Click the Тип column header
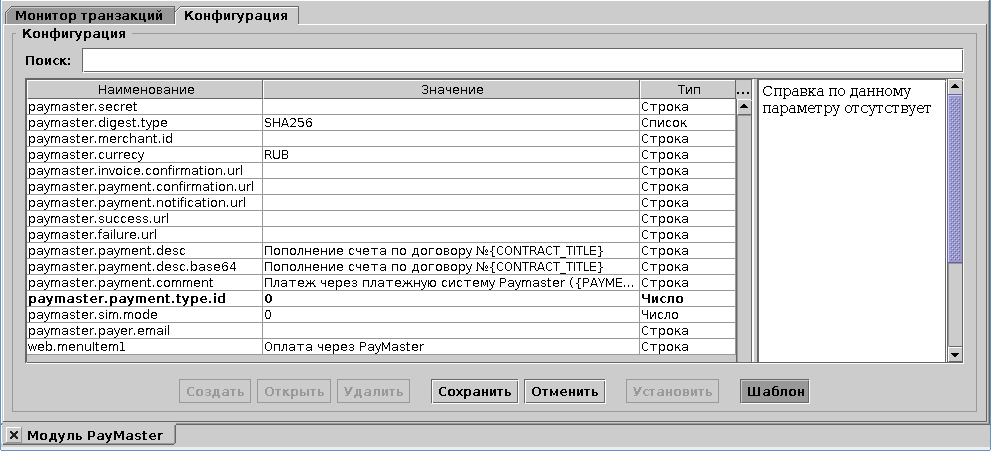The image size is (991, 451). coord(687,90)
